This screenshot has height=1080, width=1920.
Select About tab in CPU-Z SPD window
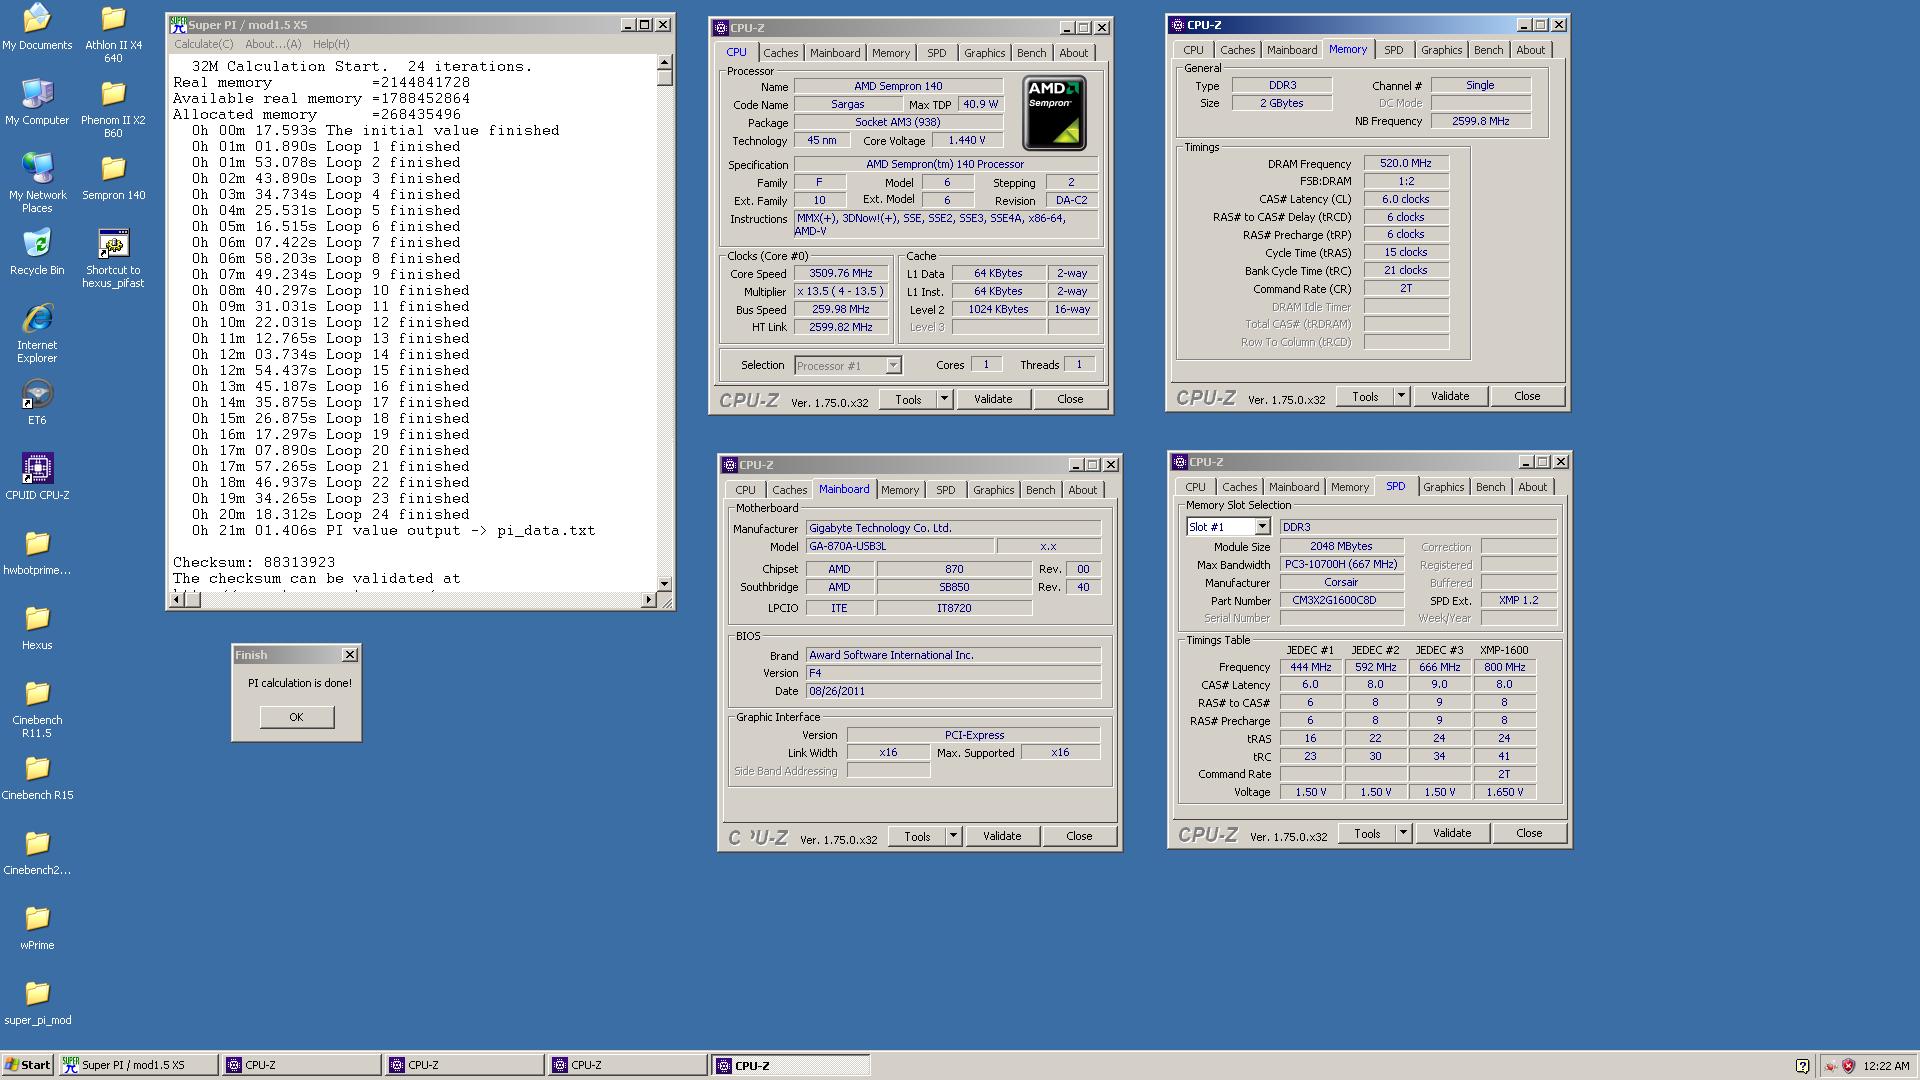click(1532, 487)
